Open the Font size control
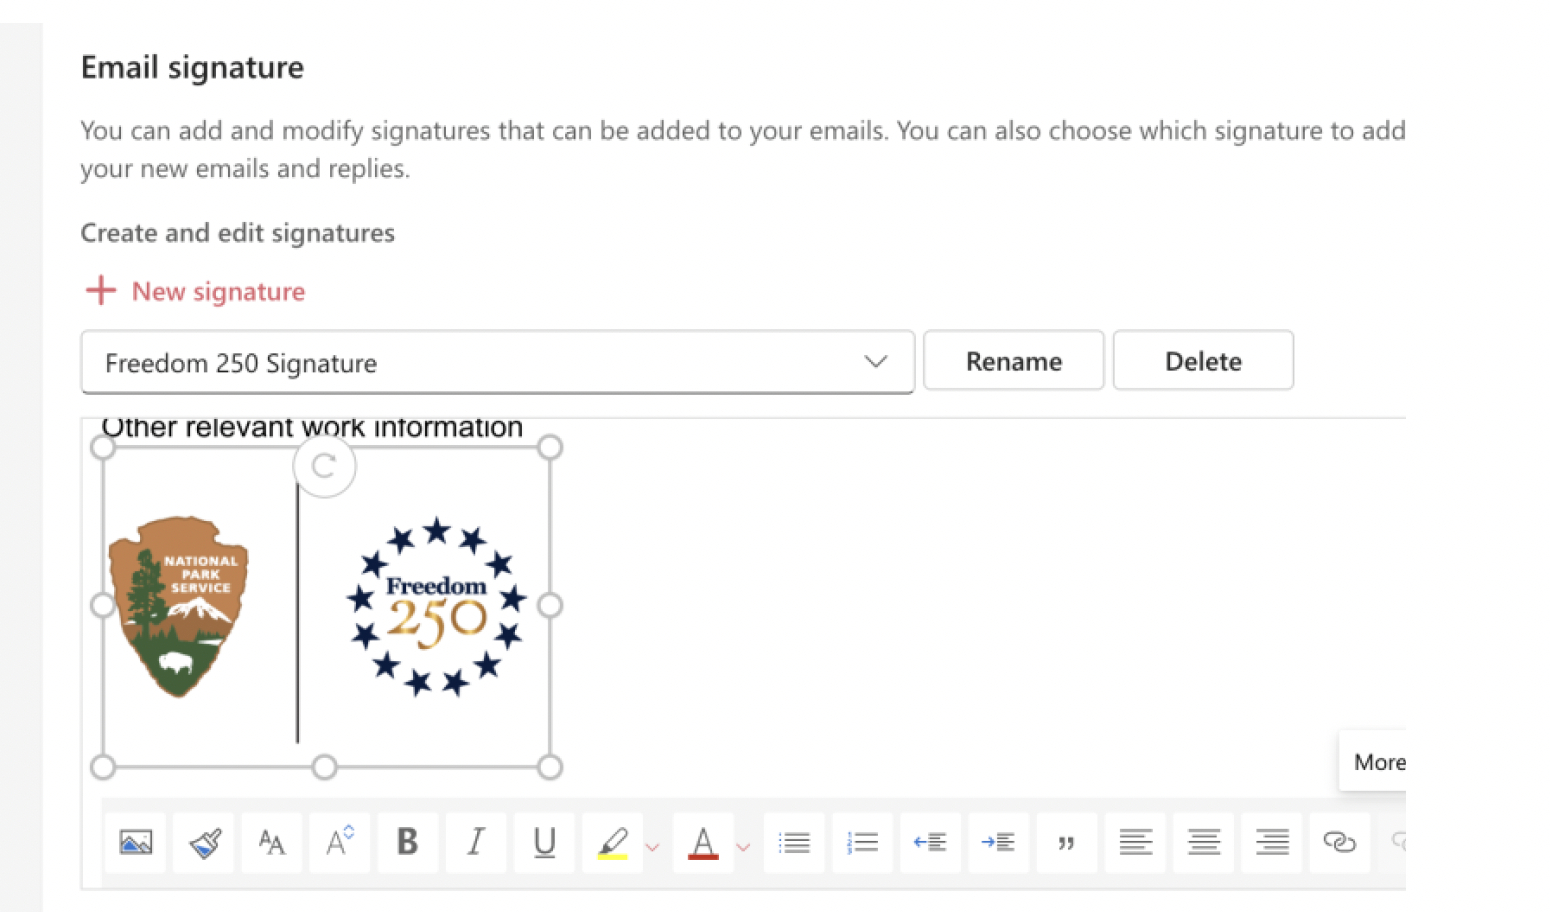This screenshot has height=912, width=1550. 339,843
